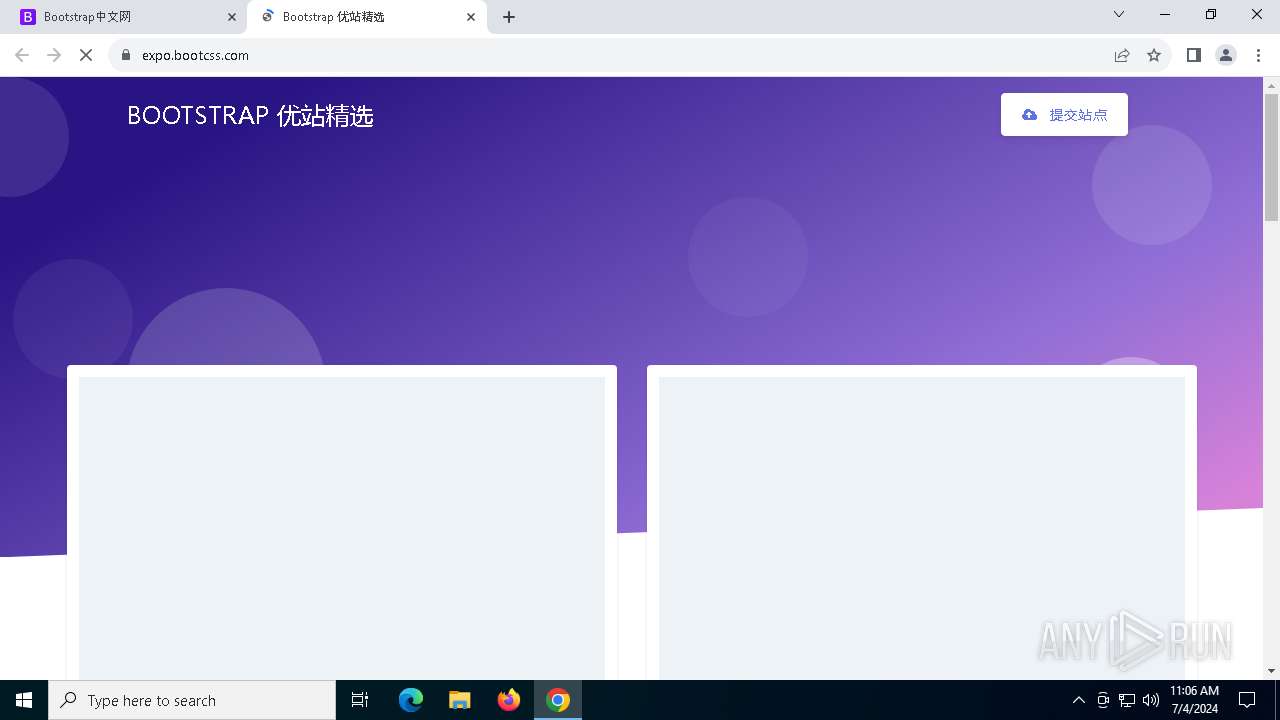This screenshot has width=1280, height=720.
Task: Open the Windows Start menu
Action: (24, 700)
